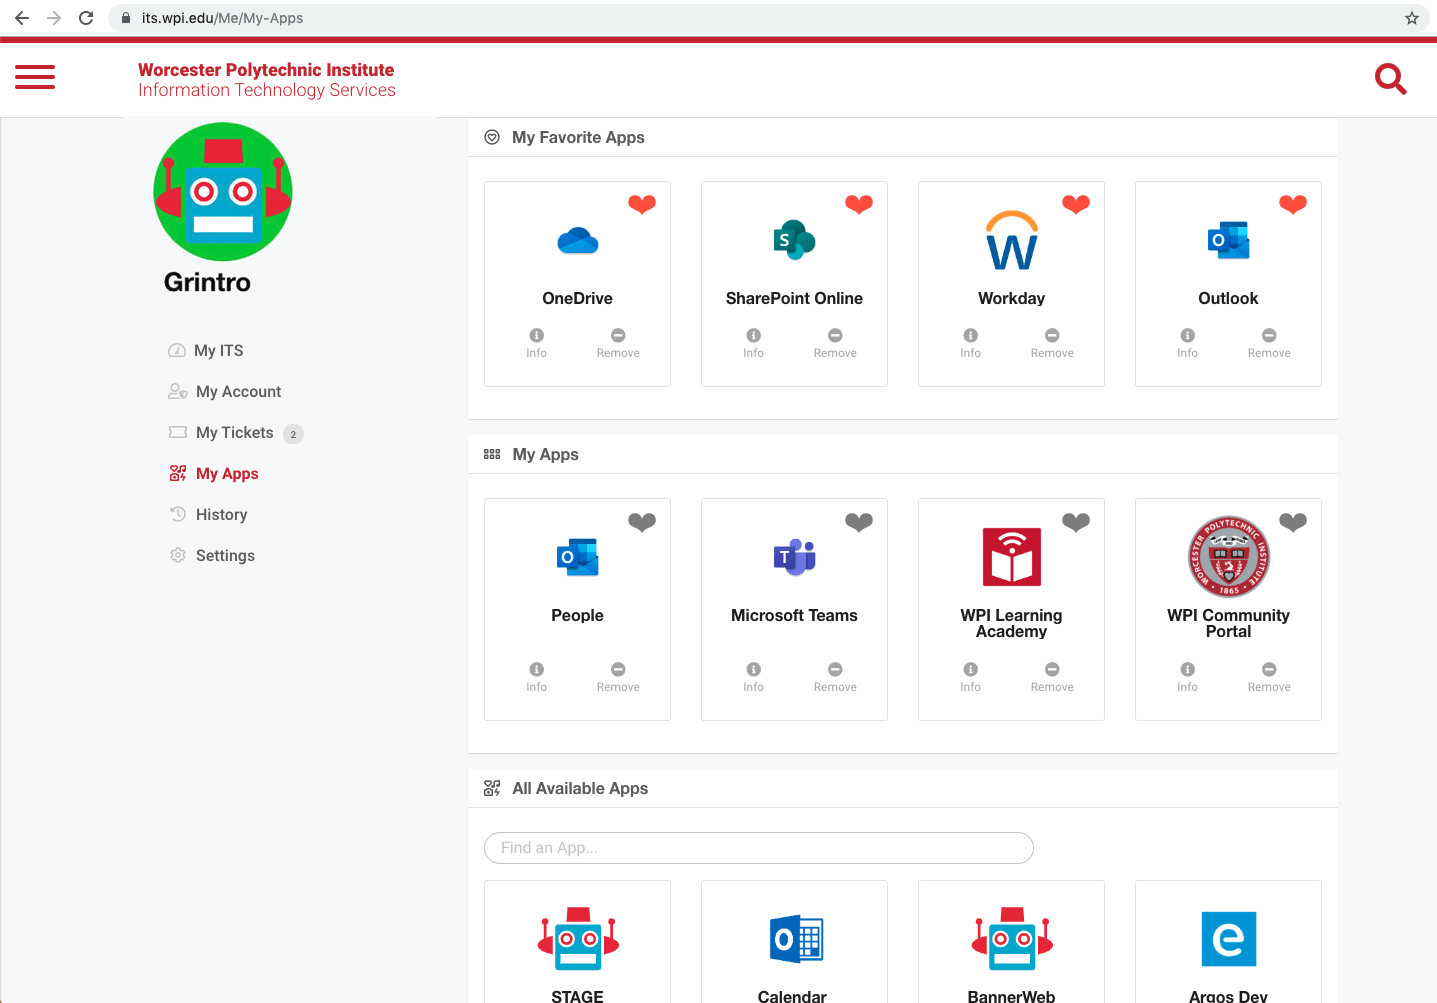Launch the Microsoft Teams icon
The height and width of the screenshot is (1003, 1437).
pyautogui.click(x=795, y=557)
